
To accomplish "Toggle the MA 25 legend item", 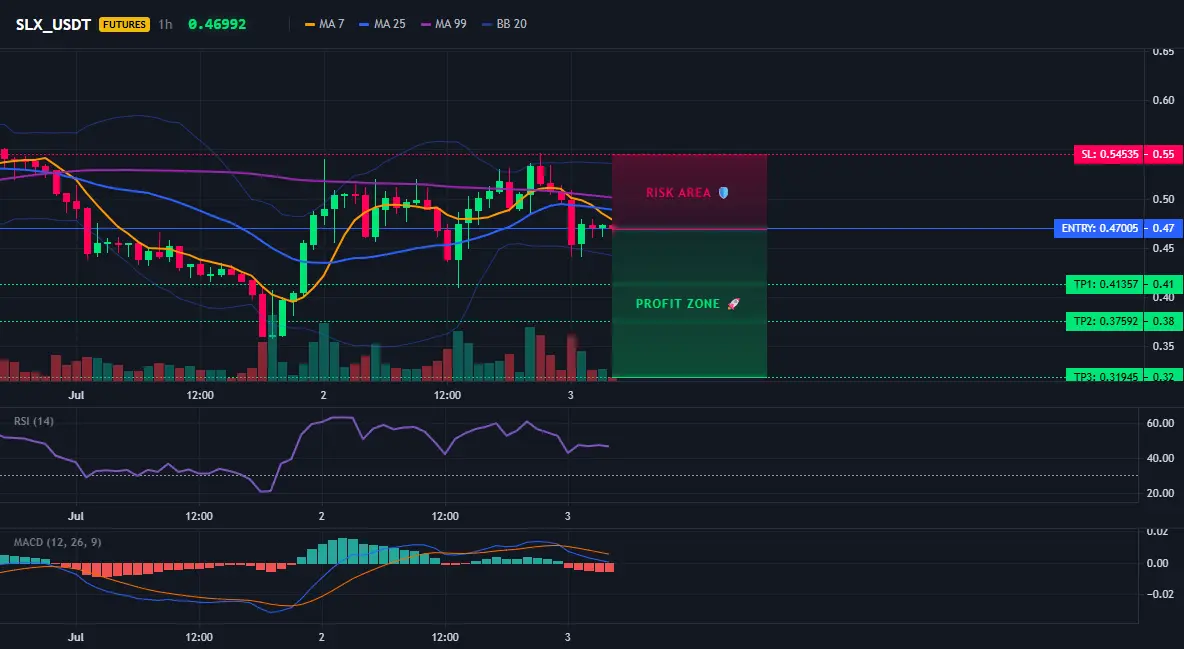I will [x=382, y=24].
